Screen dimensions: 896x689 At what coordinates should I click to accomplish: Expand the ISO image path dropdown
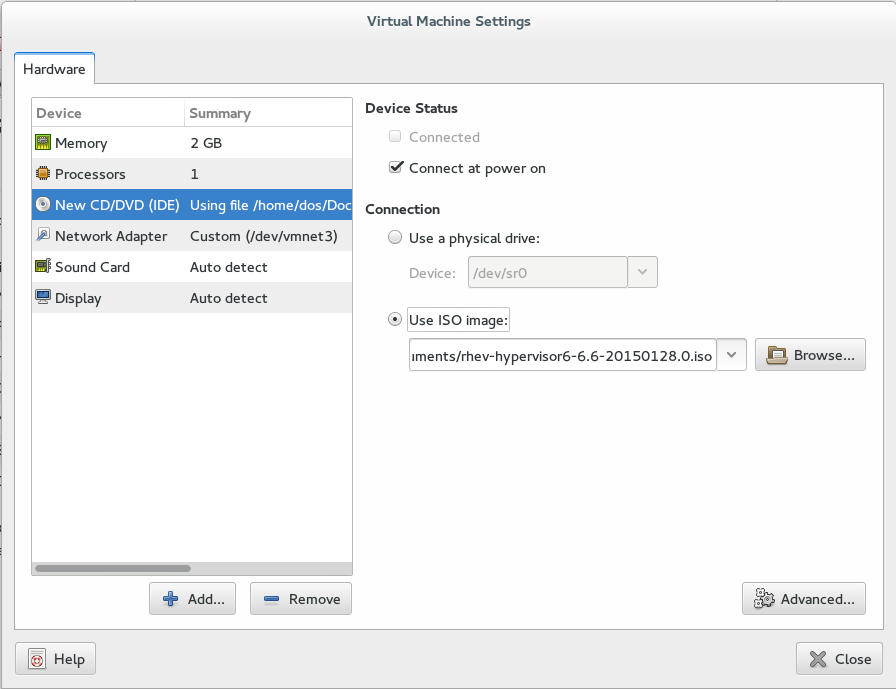(732, 355)
